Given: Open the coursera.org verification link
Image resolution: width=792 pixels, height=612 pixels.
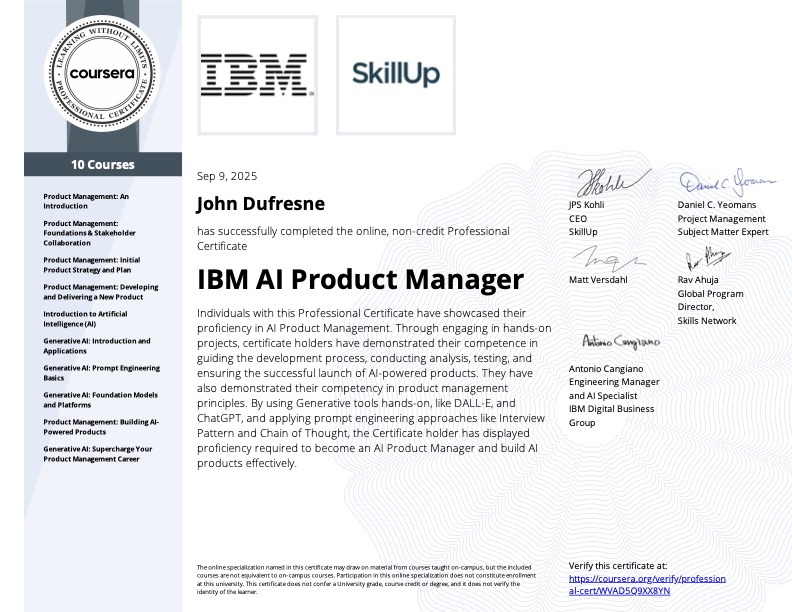Looking at the screenshot, I should coord(647,585).
